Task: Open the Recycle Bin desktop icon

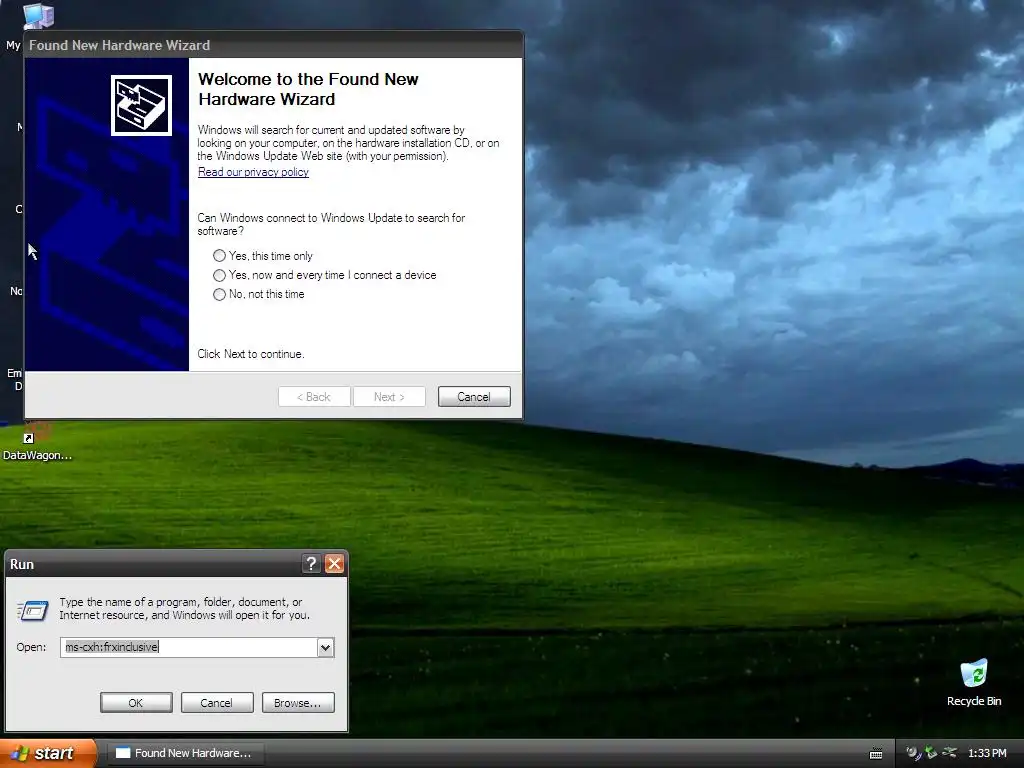Action: point(974,683)
